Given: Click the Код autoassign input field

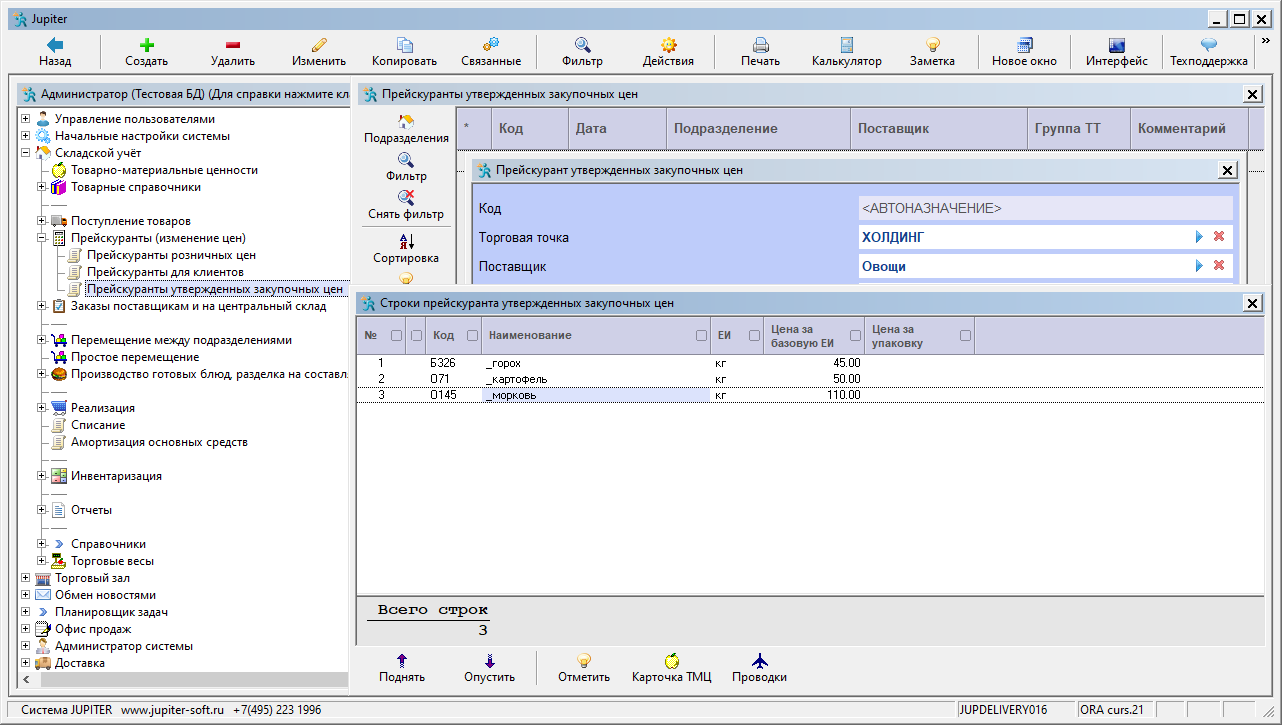Looking at the screenshot, I should point(1045,208).
